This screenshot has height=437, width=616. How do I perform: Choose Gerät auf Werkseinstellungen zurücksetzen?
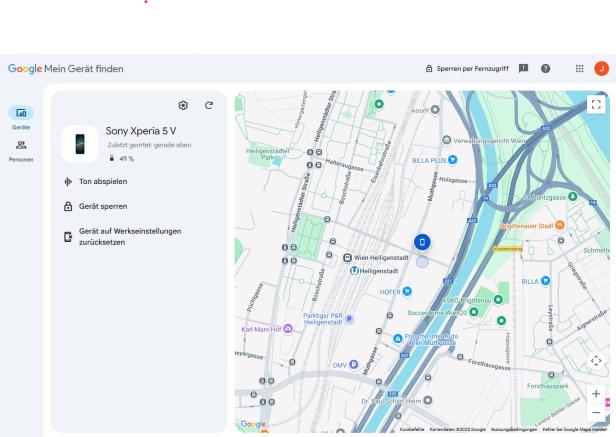click(x=123, y=237)
